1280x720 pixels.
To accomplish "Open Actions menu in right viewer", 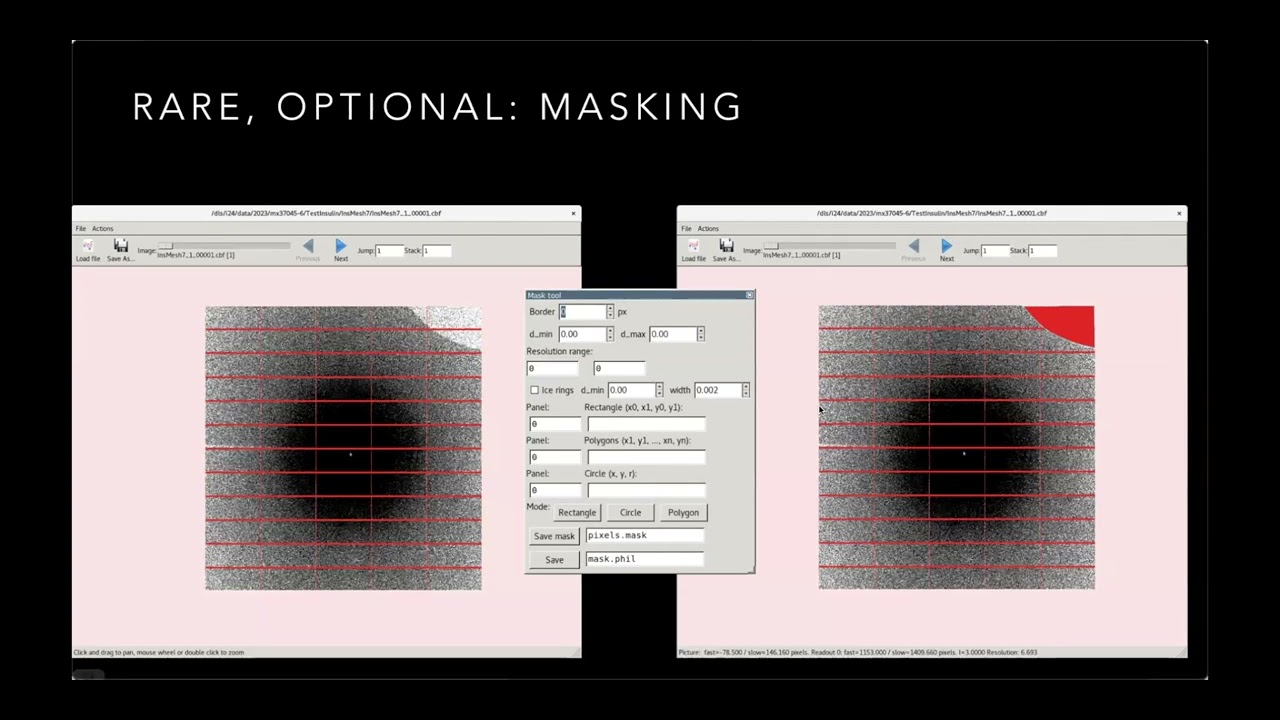I will [x=708, y=228].
